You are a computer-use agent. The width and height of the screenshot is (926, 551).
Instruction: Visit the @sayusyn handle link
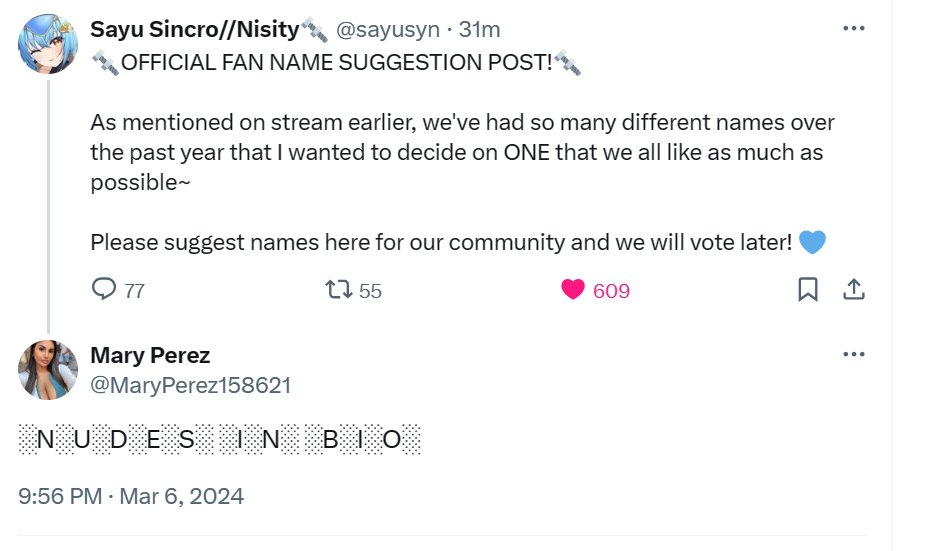(x=387, y=30)
